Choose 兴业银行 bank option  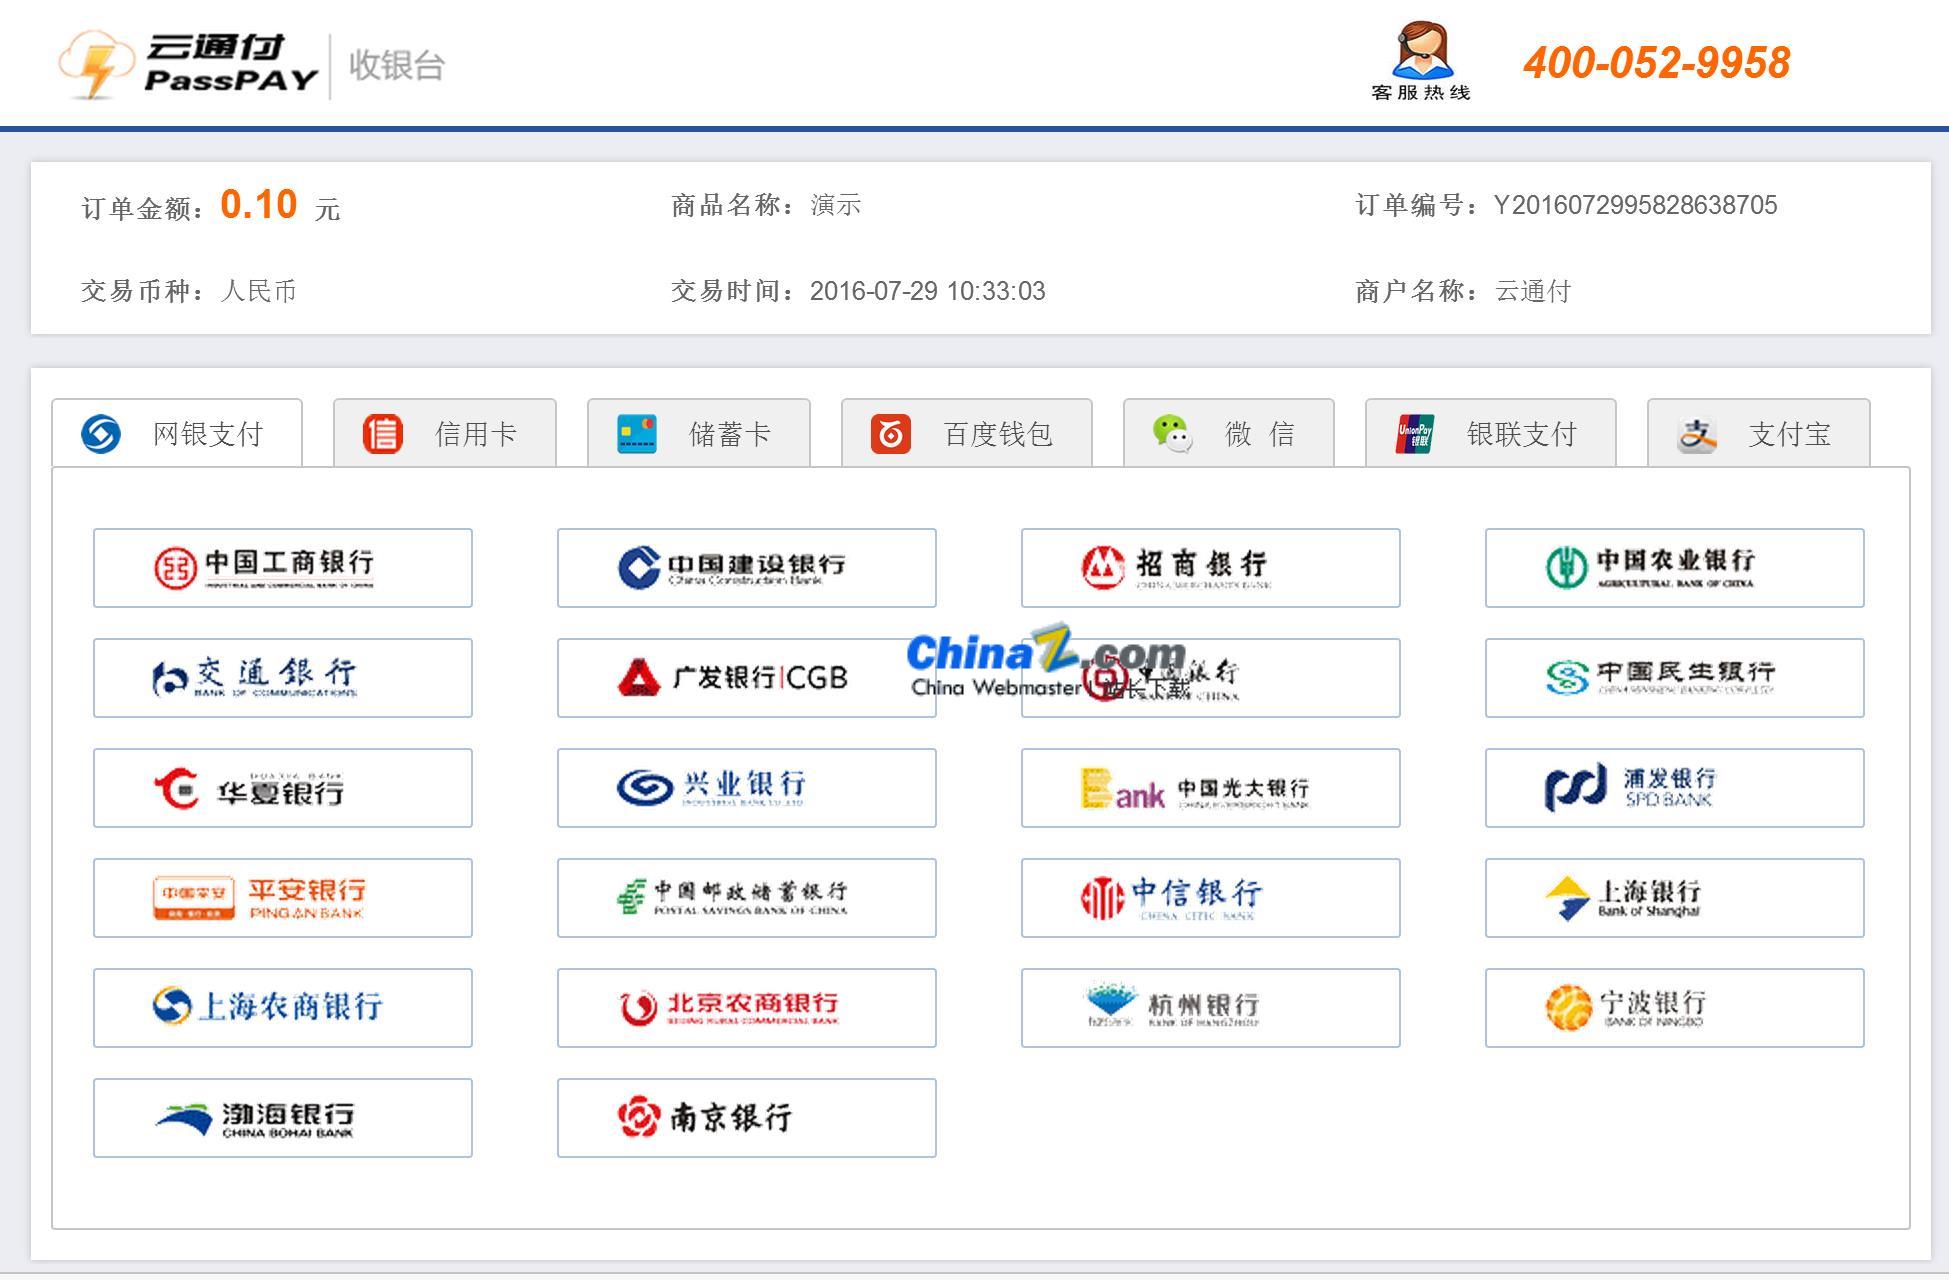point(747,788)
